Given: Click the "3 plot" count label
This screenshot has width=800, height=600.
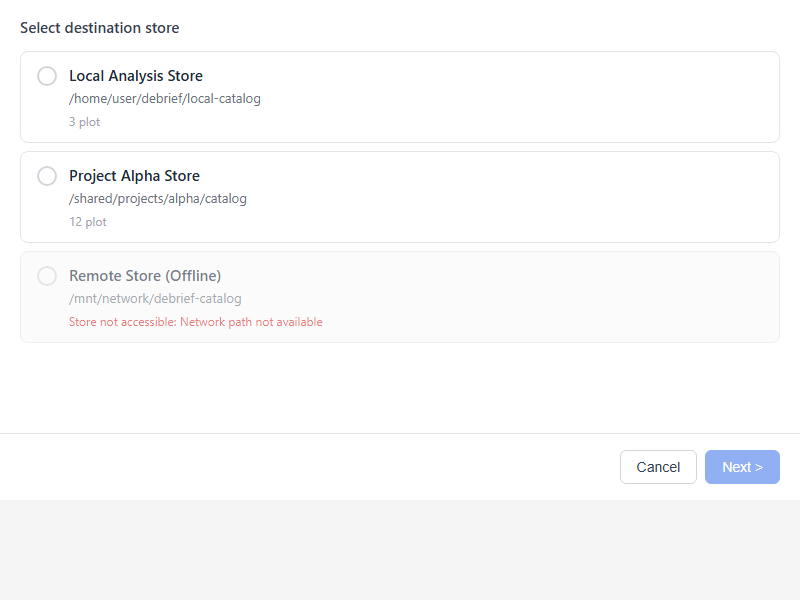Looking at the screenshot, I should tap(84, 122).
